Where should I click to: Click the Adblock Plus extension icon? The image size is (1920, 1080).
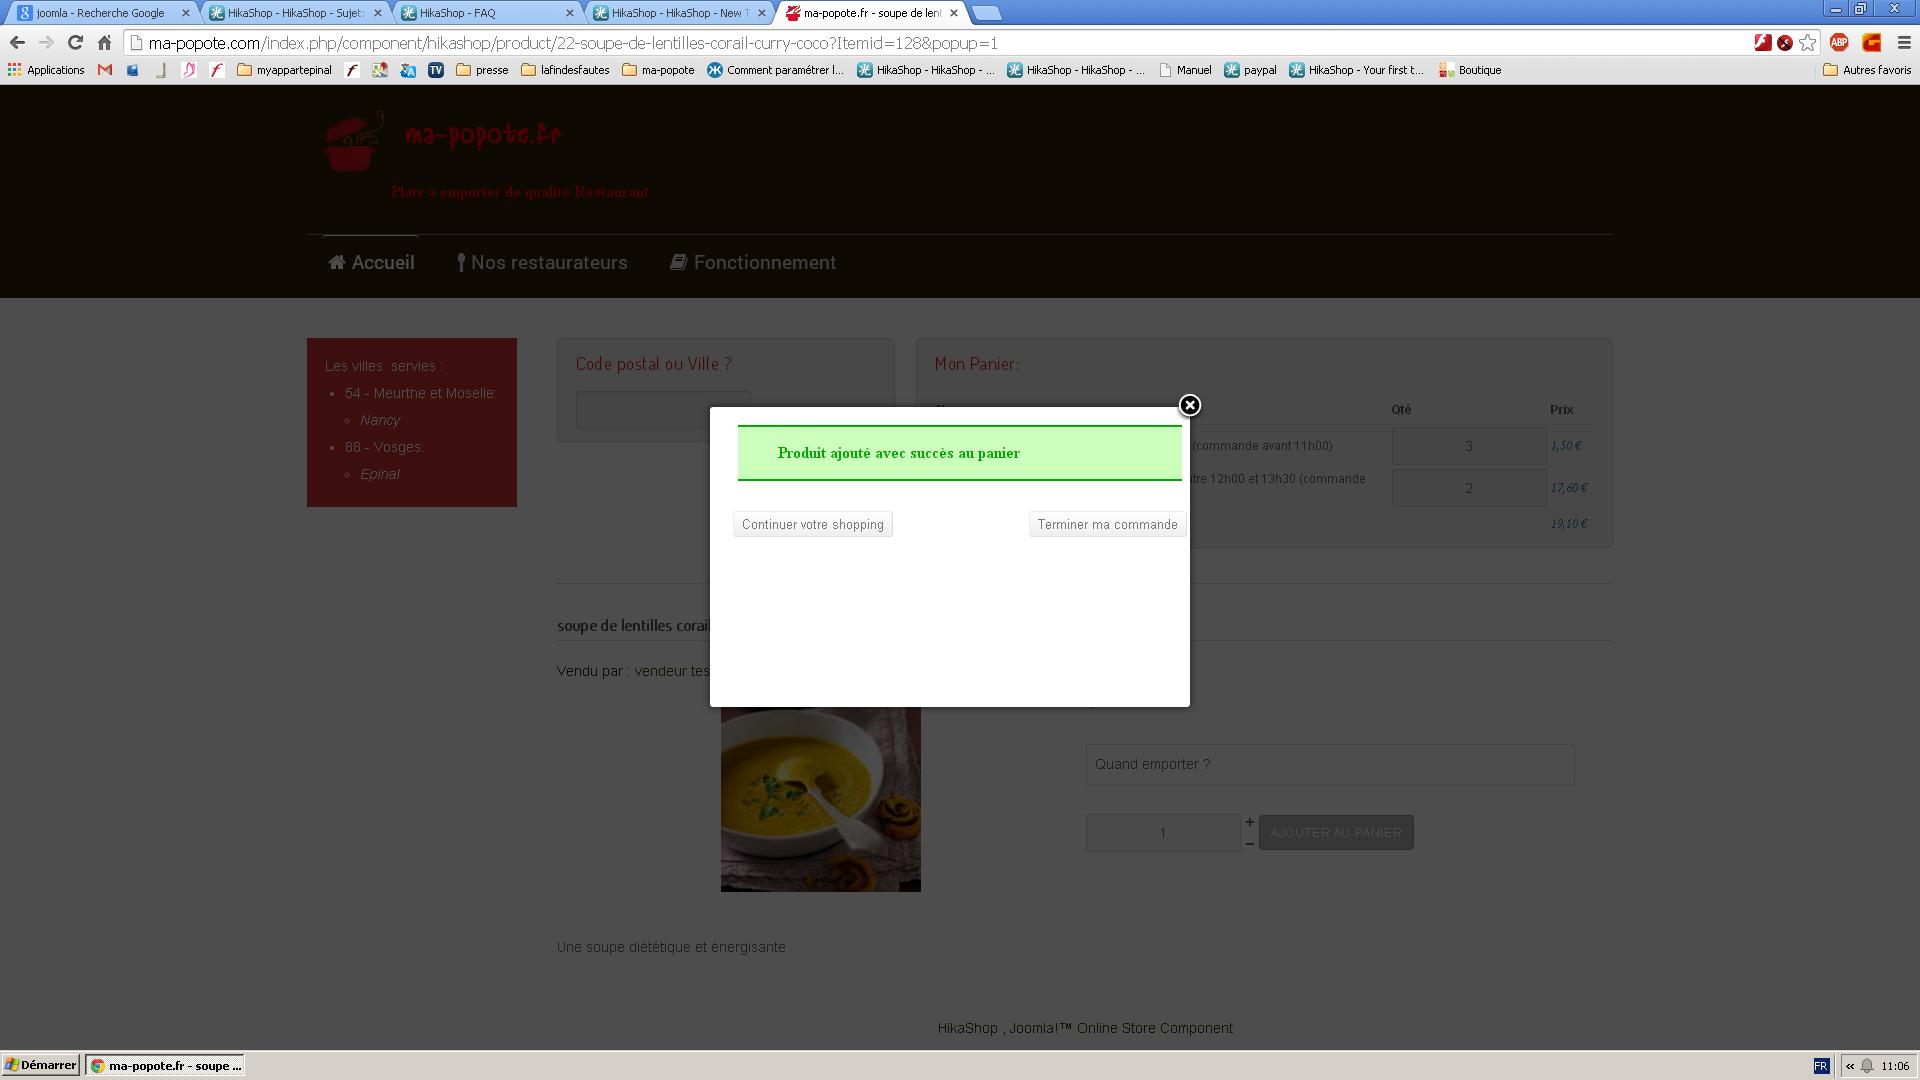click(x=1838, y=43)
